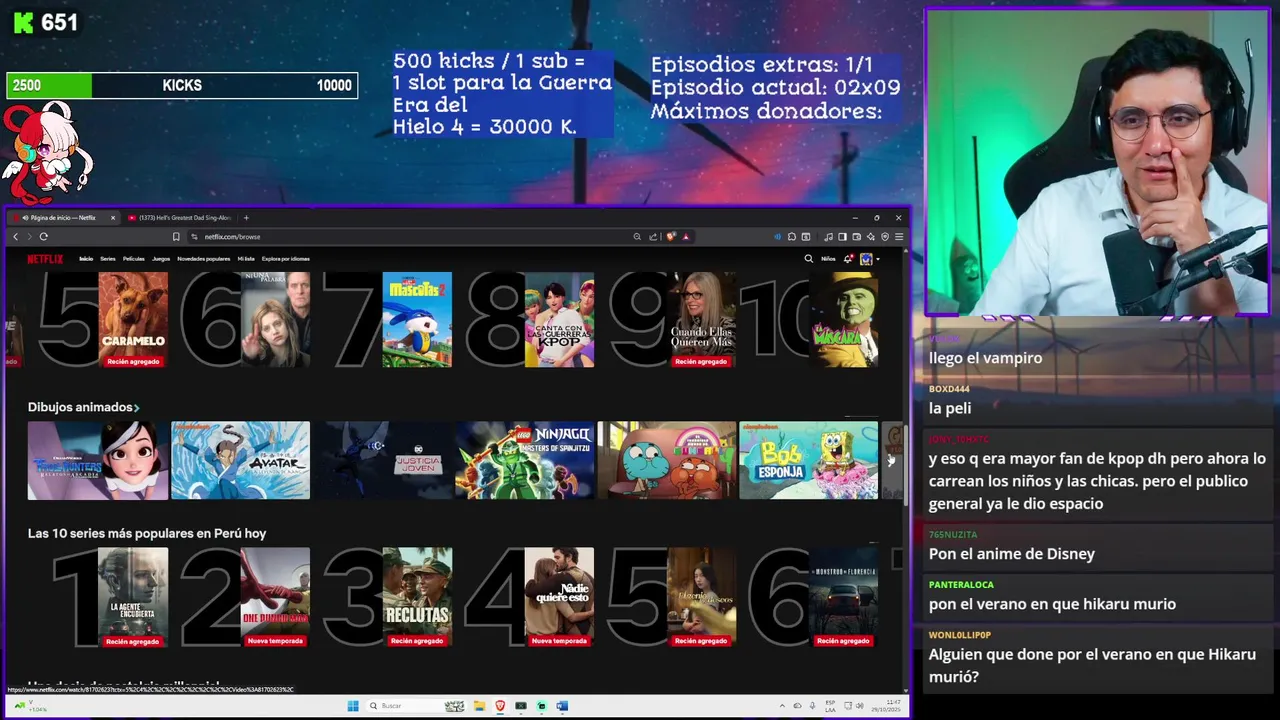
Task: Open Brave VPN shield icon
Action: [x=885, y=237]
